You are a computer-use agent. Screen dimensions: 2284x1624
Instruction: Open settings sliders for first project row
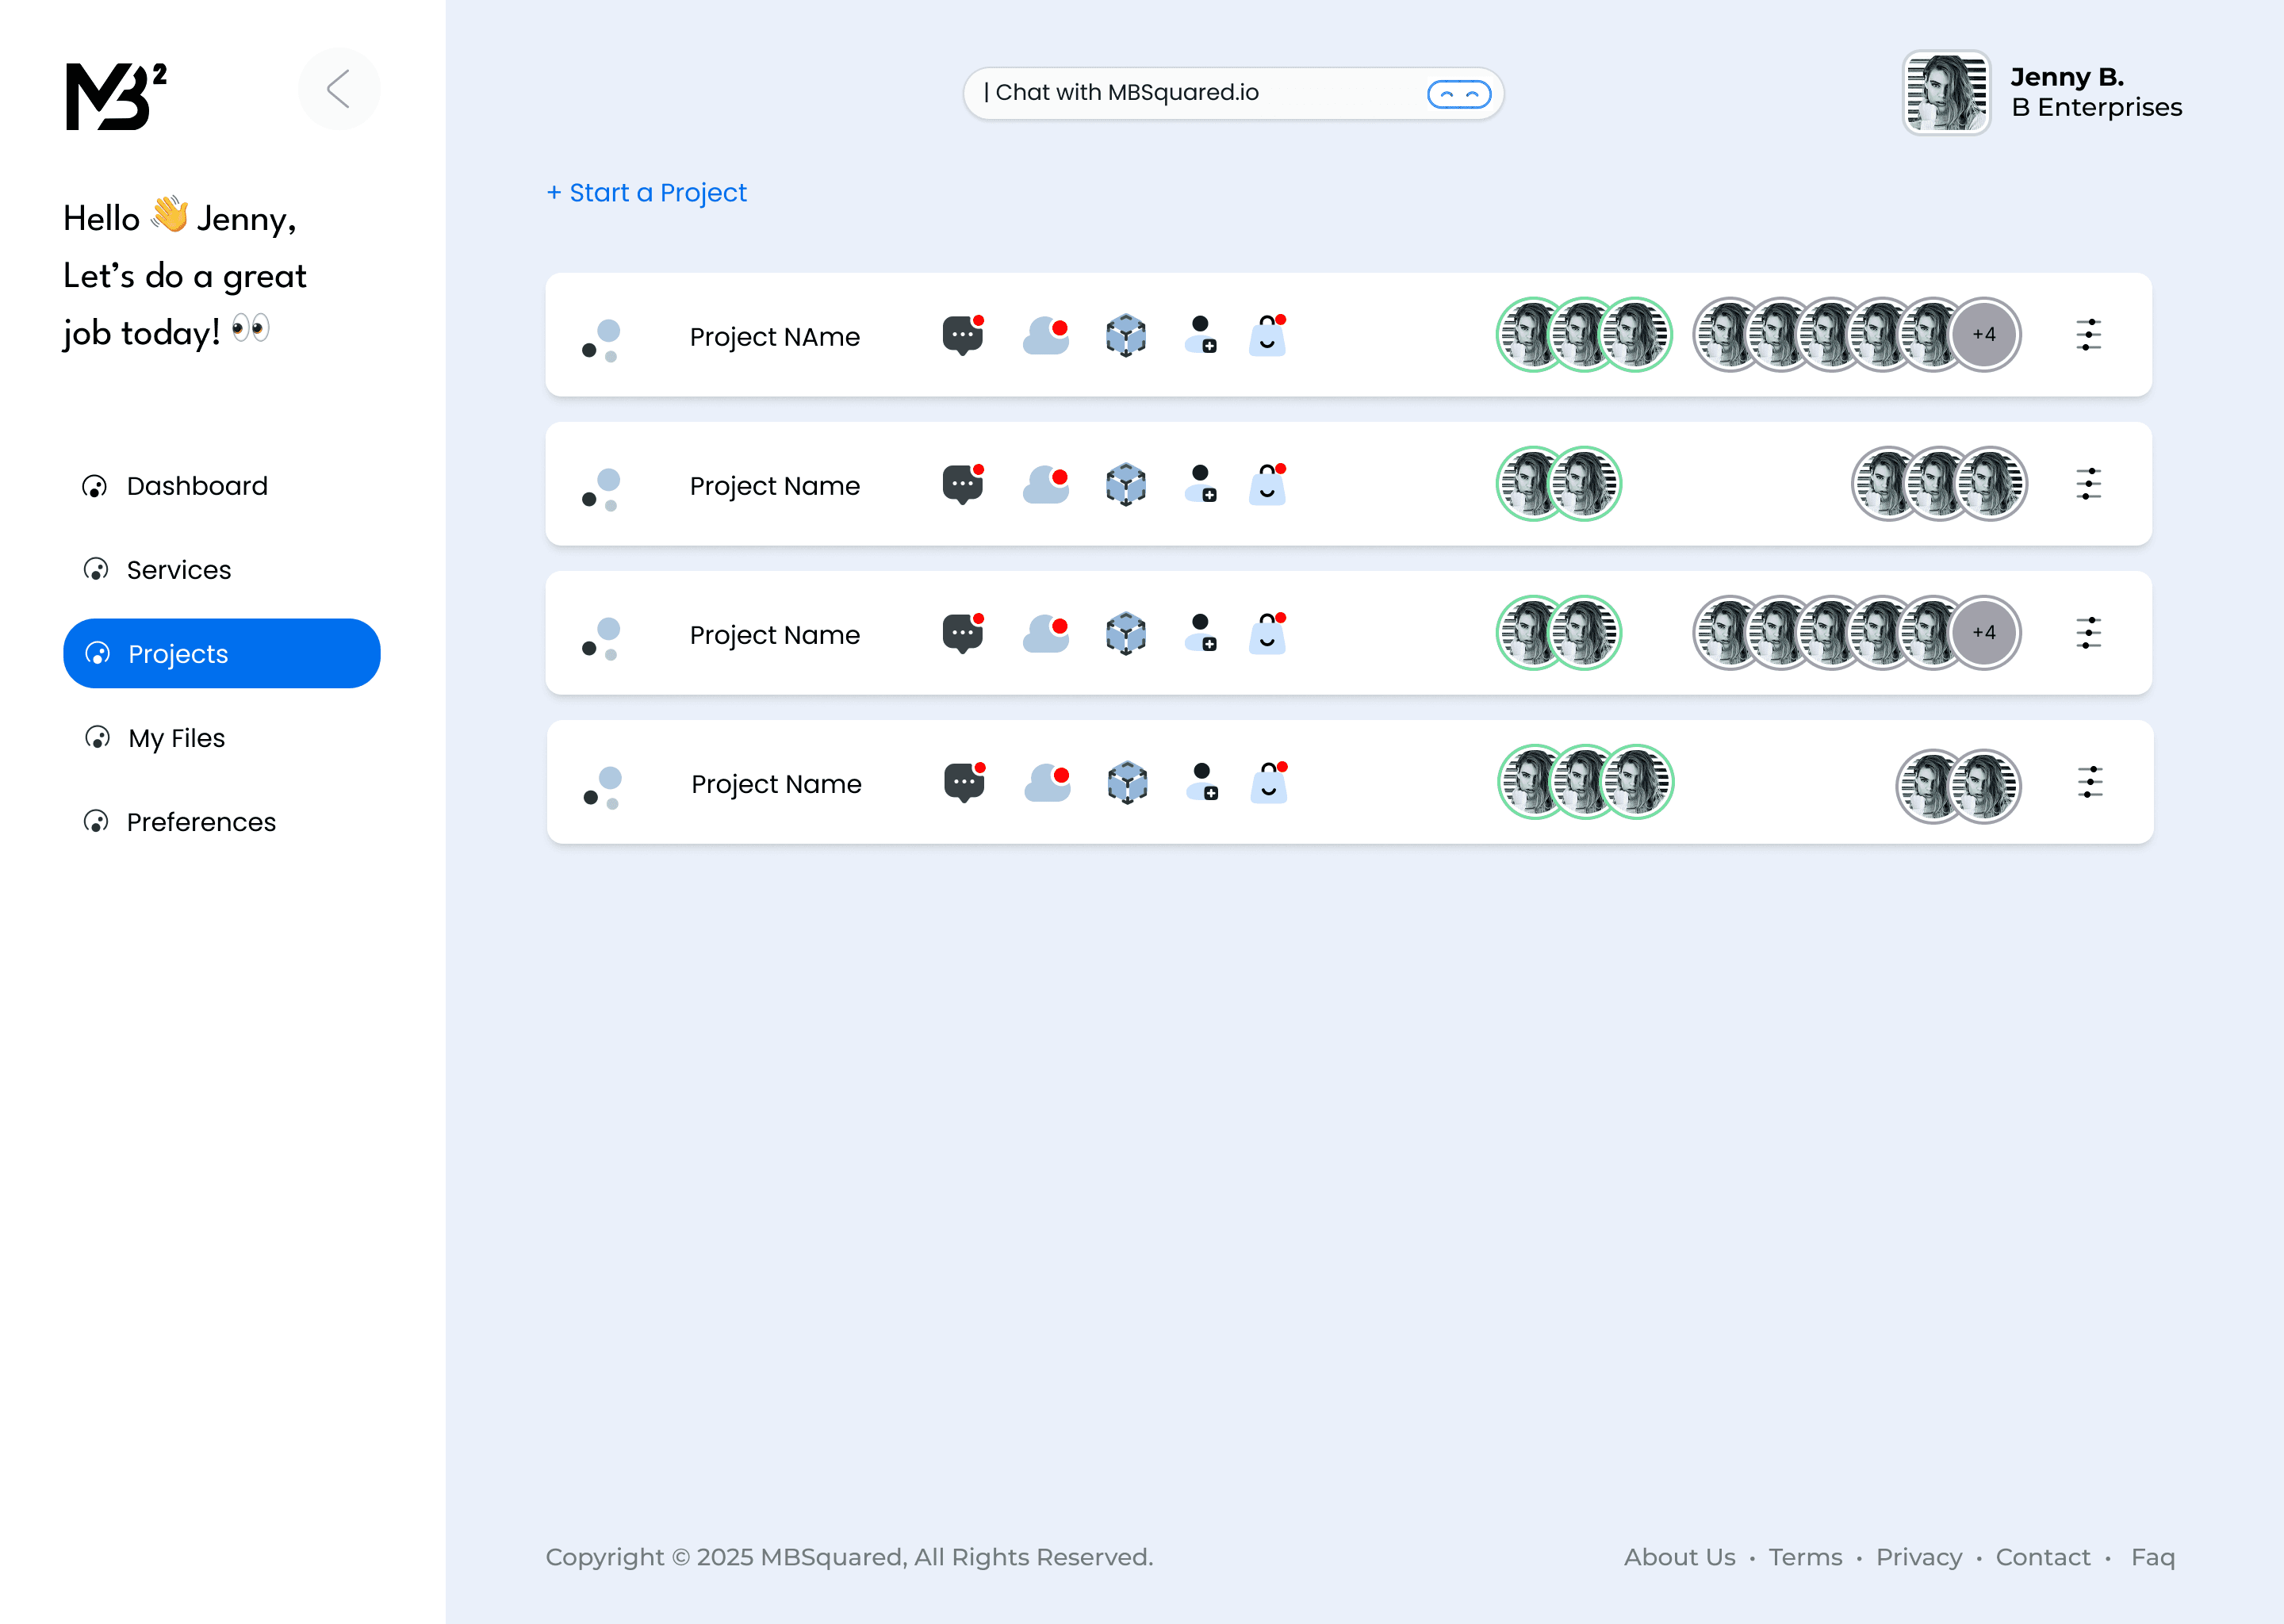point(2088,335)
